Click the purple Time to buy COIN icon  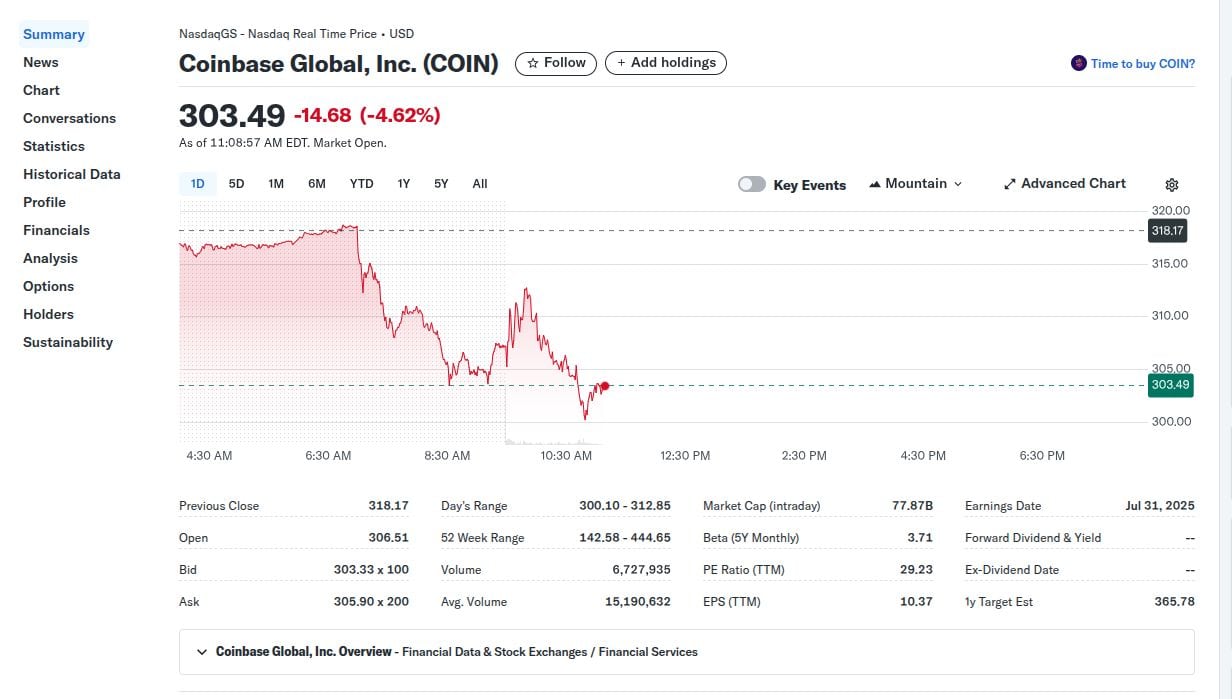pyautogui.click(x=1078, y=63)
